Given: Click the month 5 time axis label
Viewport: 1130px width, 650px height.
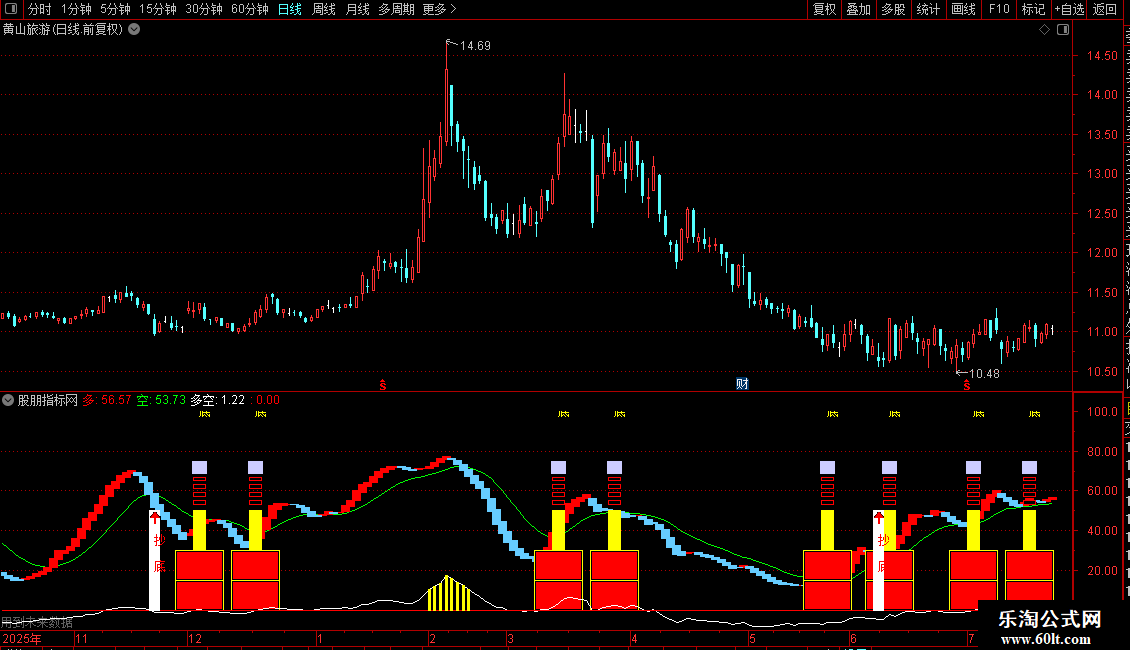Looking at the screenshot, I should pyautogui.click(x=752, y=638).
